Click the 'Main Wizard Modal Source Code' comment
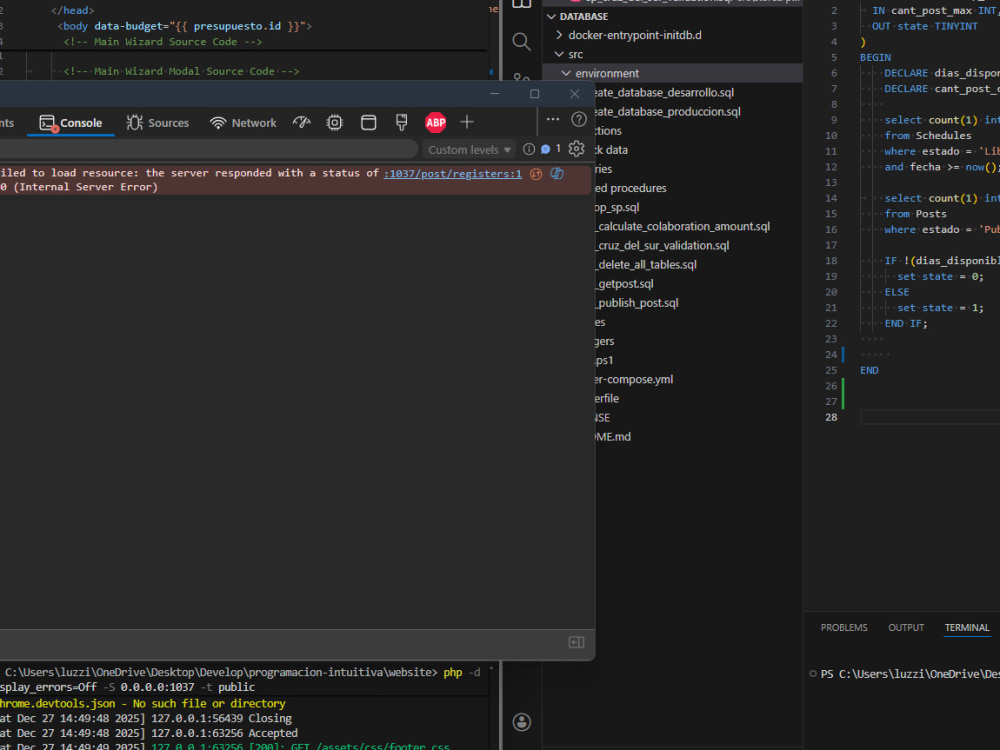 tap(181, 71)
